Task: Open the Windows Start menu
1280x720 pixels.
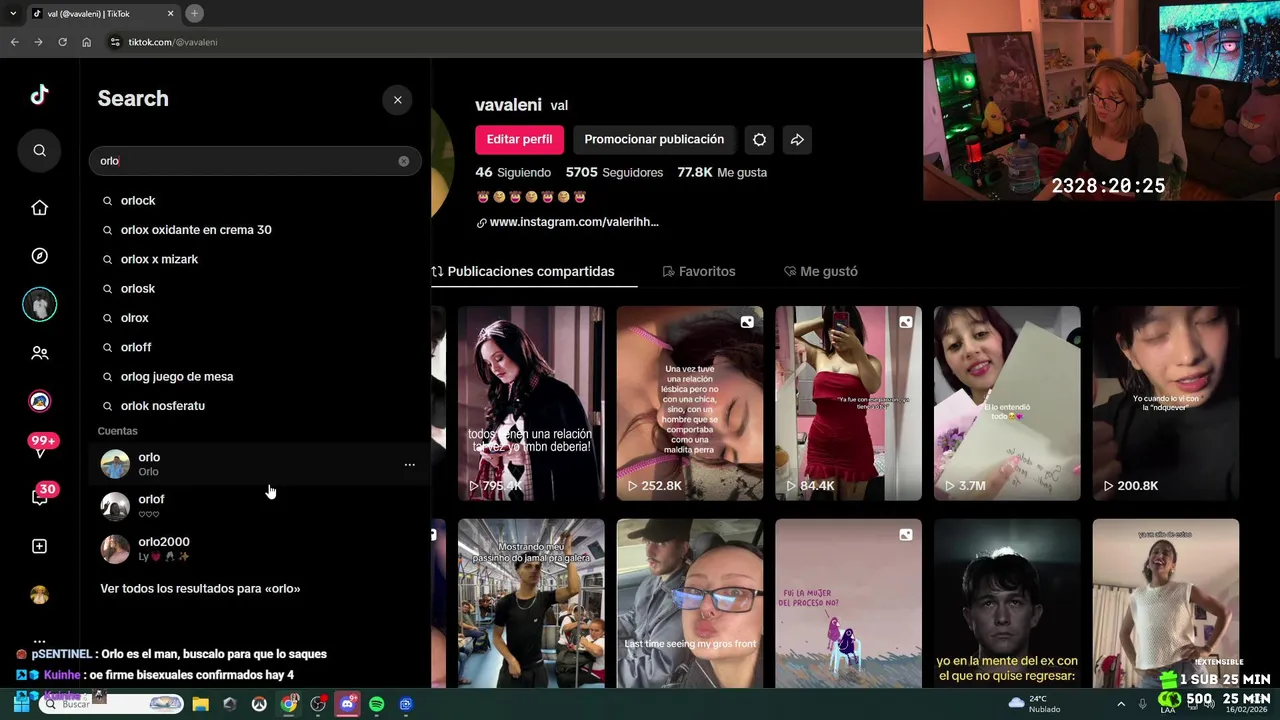Action: [x=21, y=704]
